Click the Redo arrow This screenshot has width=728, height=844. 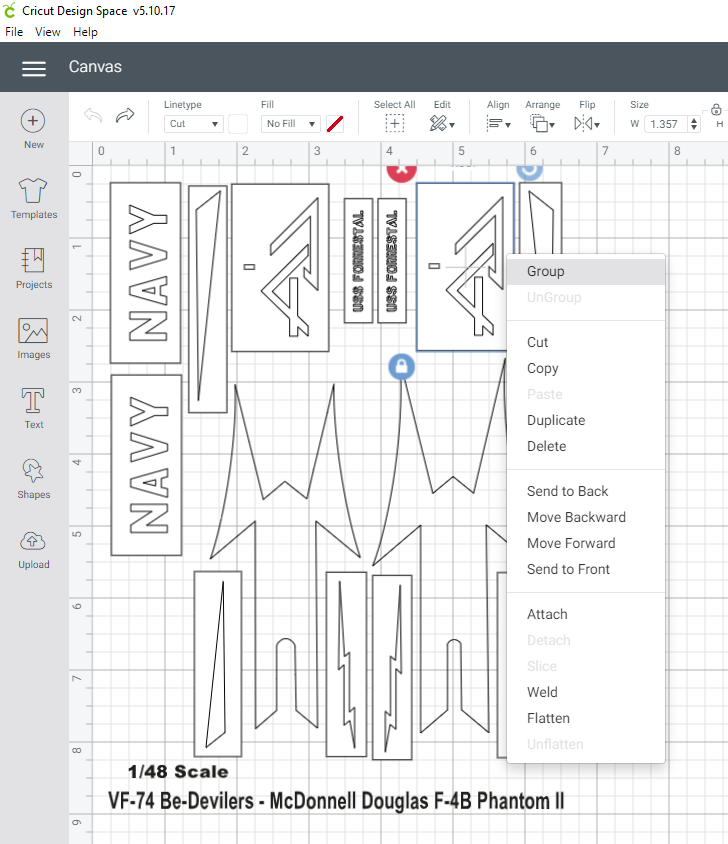pyautogui.click(x=125, y=116)
